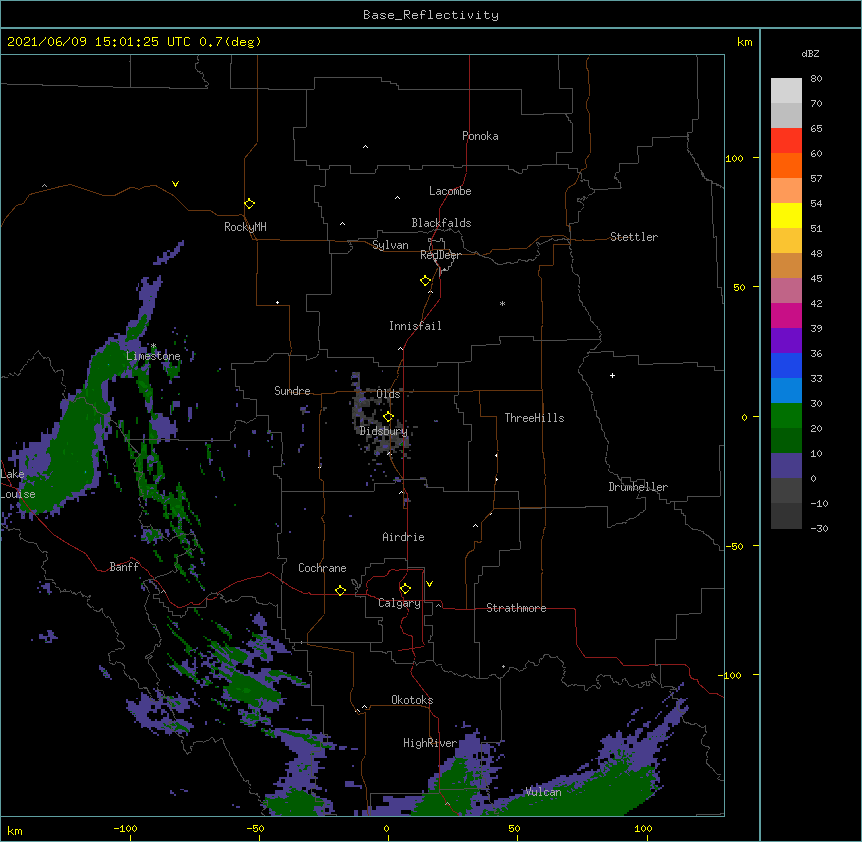Click the yellow V marker northwest of RockyMH

pos(175,184)
